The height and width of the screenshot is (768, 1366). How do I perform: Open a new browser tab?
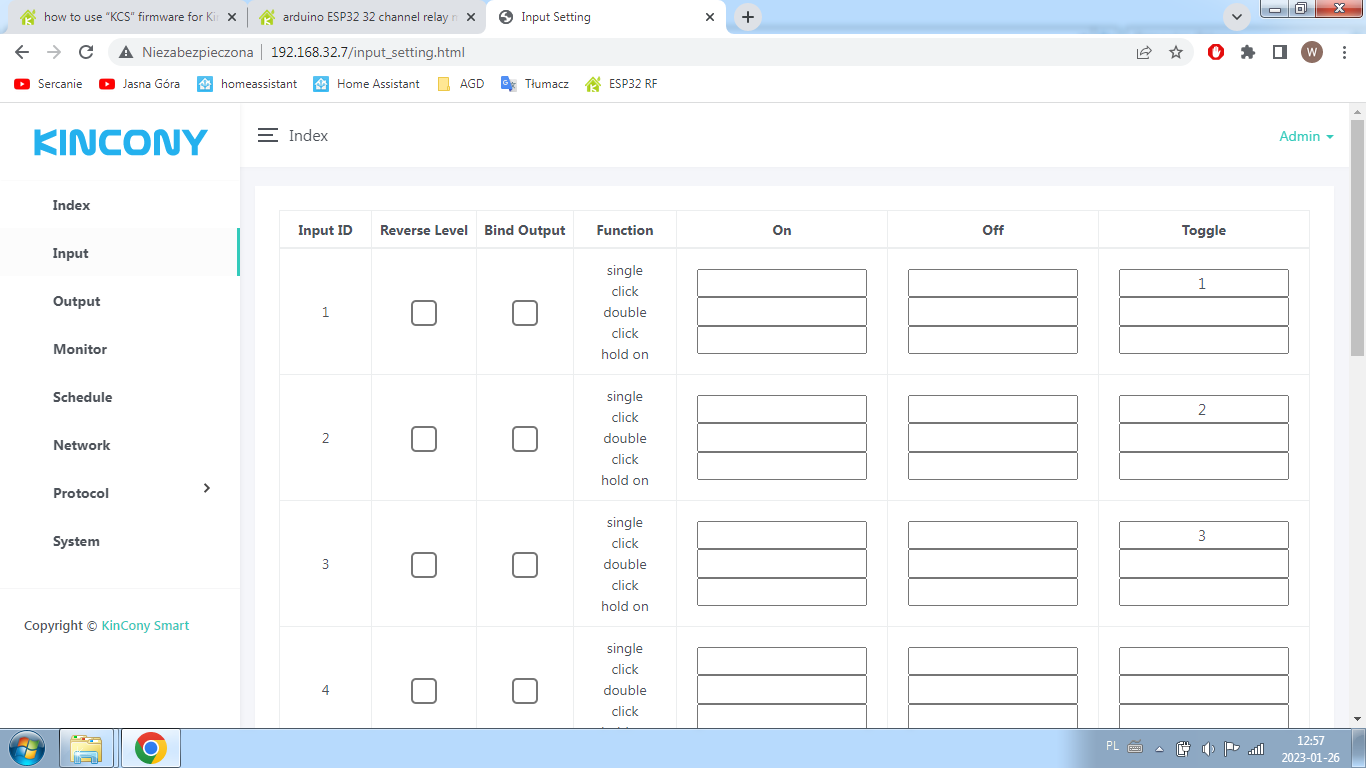pyautogui.click(x=747, y=17)
